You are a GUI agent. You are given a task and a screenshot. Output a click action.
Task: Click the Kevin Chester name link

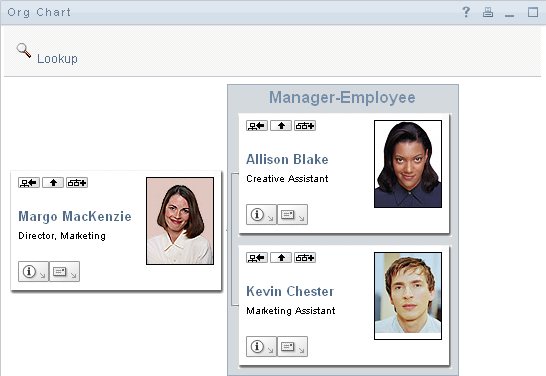tap(290, 291)
